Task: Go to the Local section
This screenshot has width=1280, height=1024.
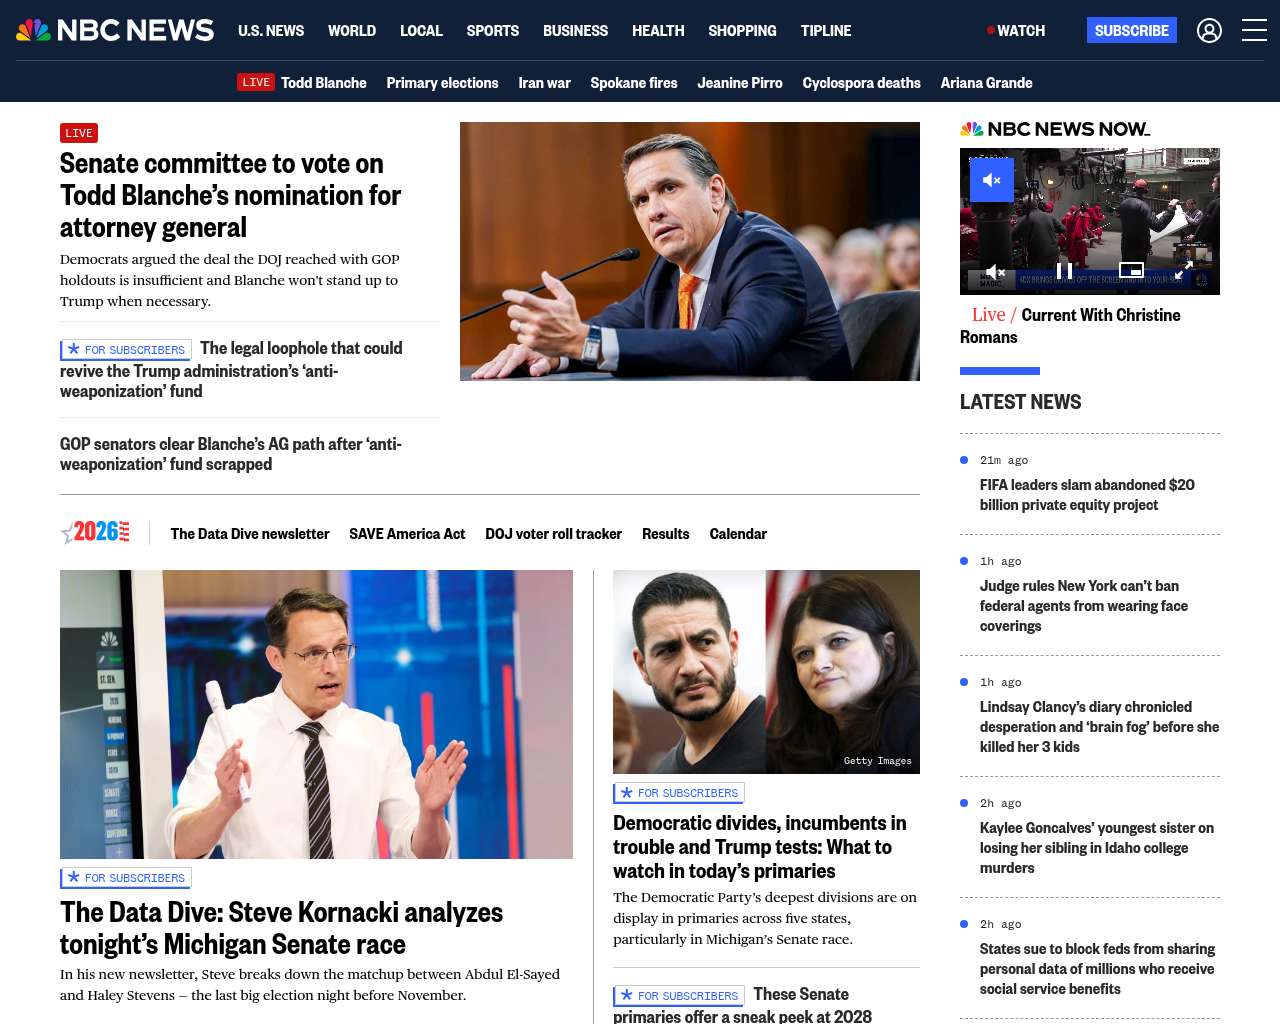Action: 421,31
